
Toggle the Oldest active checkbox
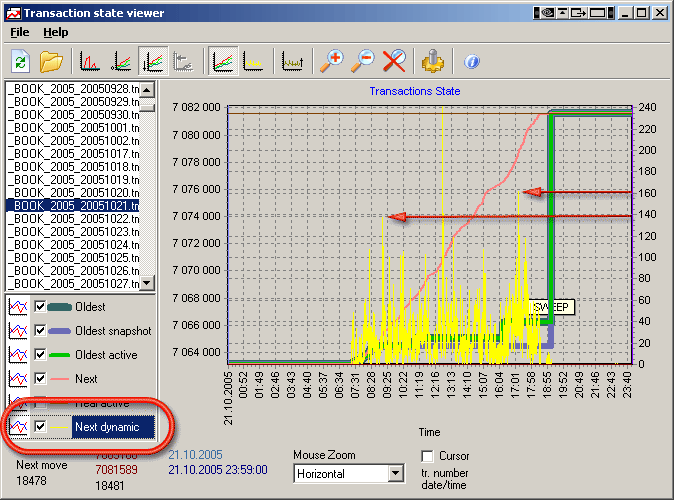click(x=40, y=355)
